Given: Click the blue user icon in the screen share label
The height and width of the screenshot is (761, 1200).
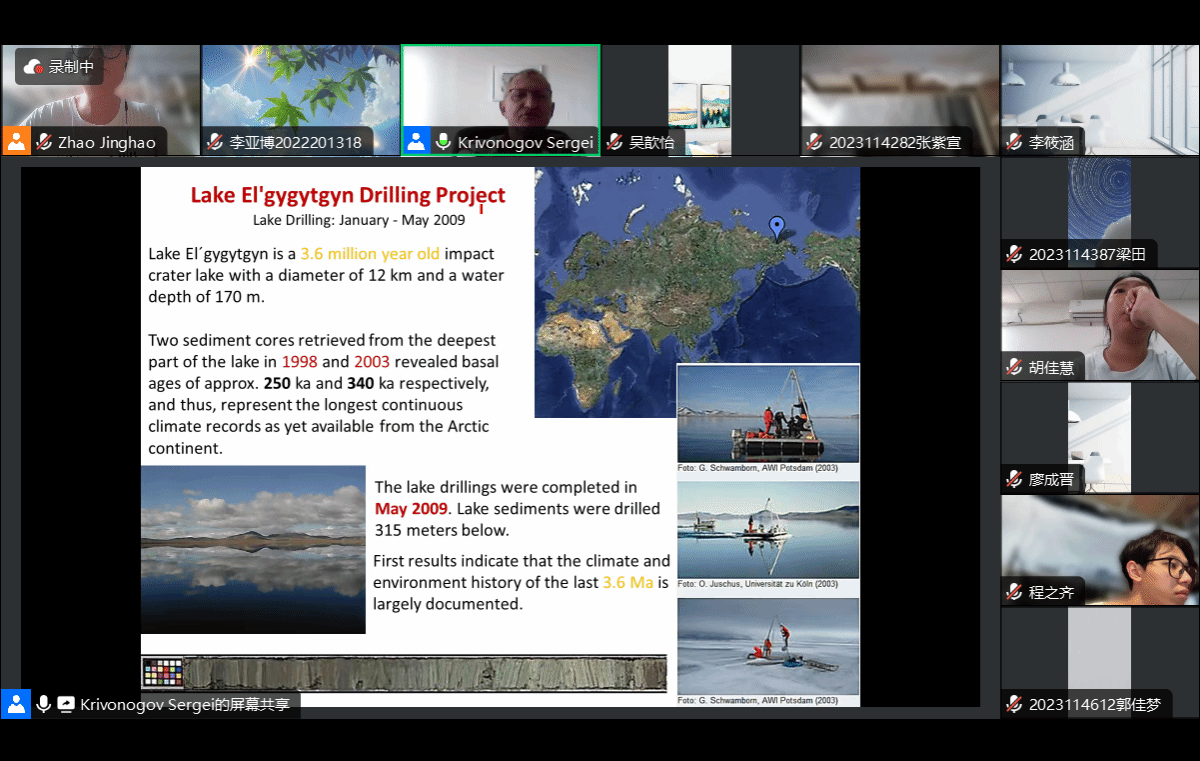Looking at the screenshot, I should [x=16, y=704].
